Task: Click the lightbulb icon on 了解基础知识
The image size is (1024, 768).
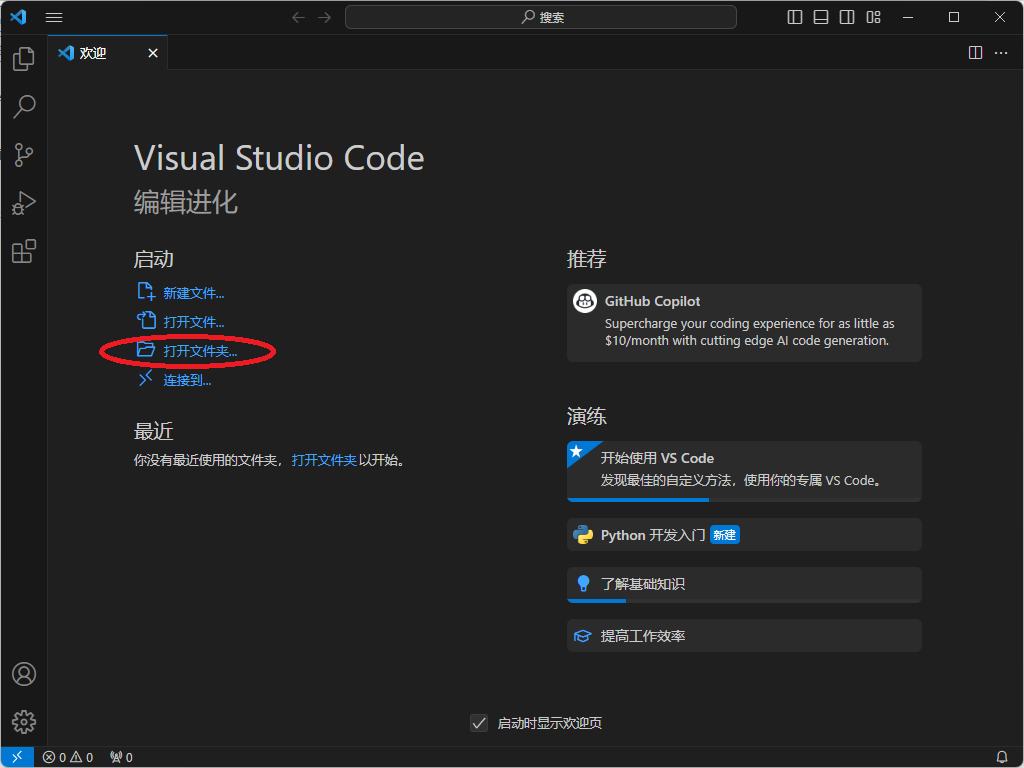Action: pyautogui.click(x=583, y=584)
